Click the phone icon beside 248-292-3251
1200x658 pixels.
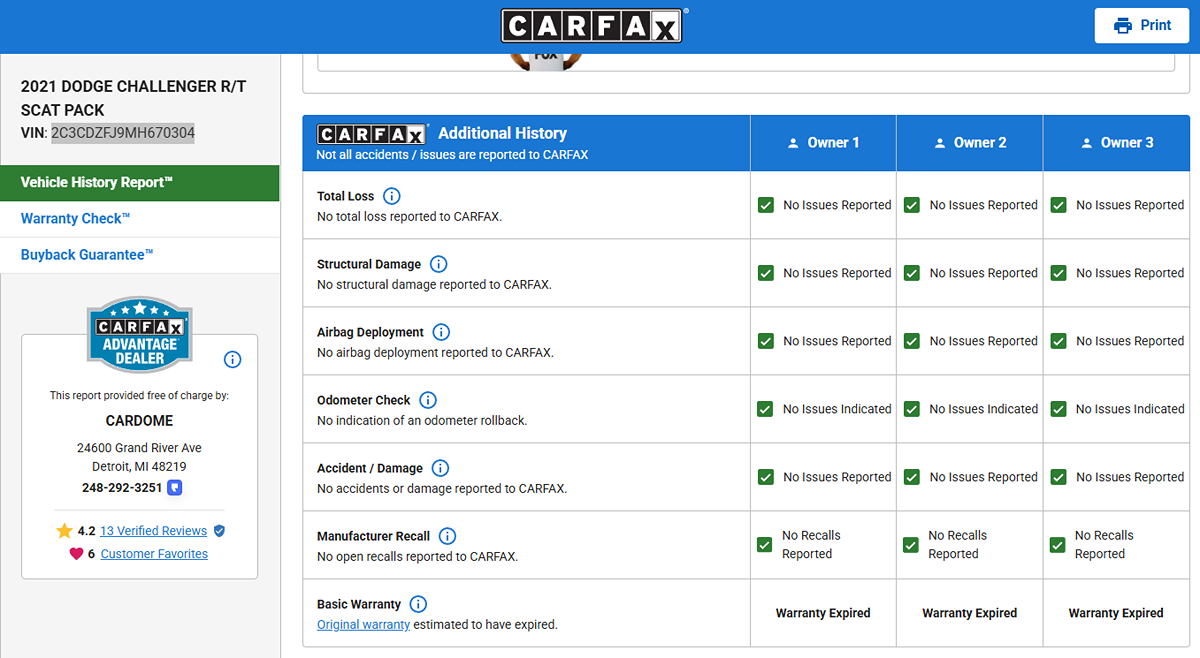(175, 488)
